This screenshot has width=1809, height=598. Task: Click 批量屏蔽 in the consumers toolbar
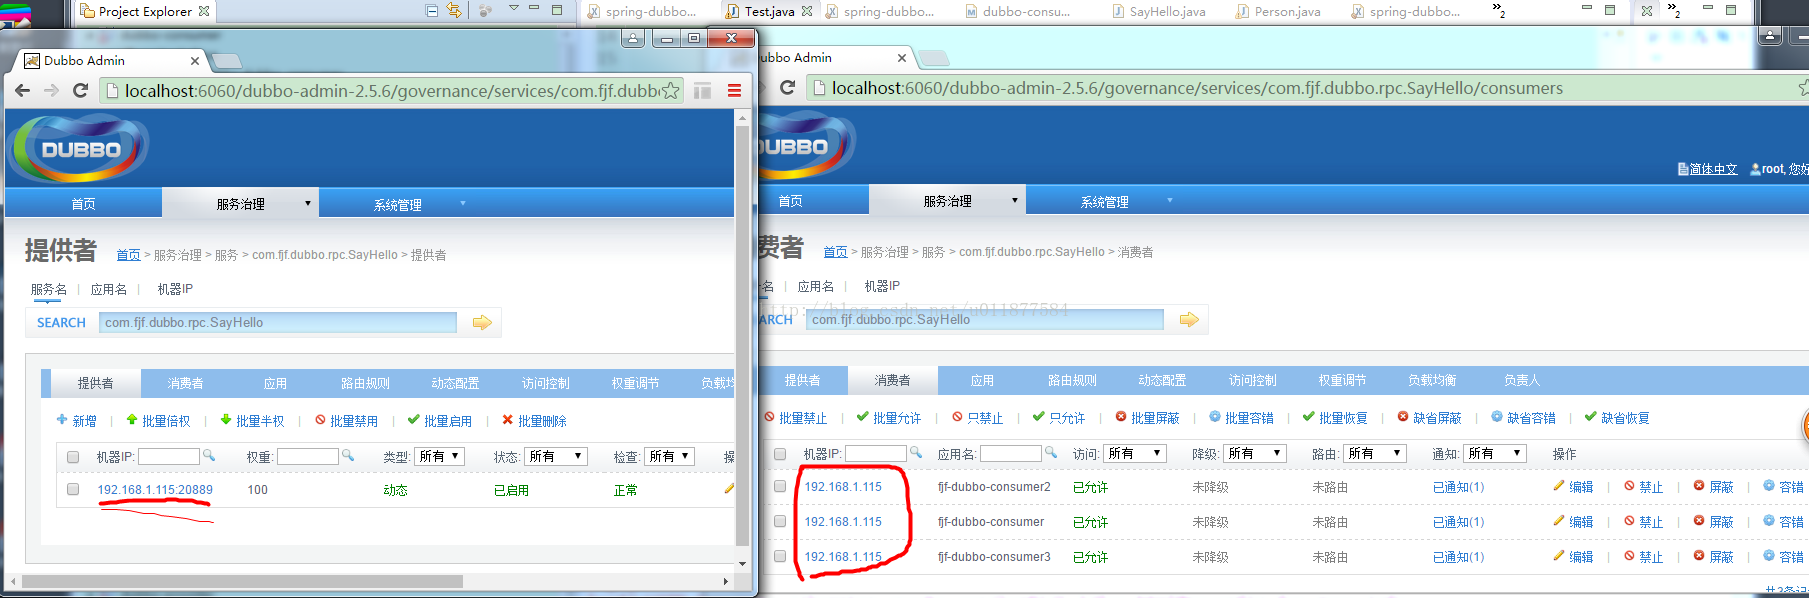coord(1148,418)
